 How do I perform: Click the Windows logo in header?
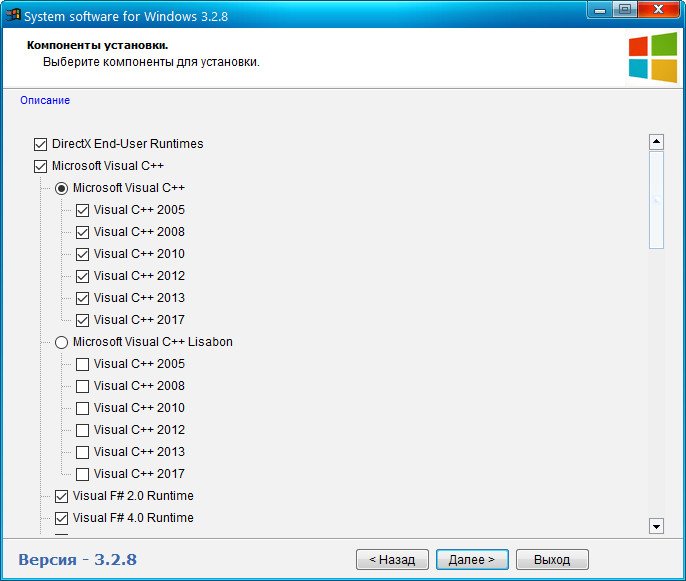coord(653,57)
